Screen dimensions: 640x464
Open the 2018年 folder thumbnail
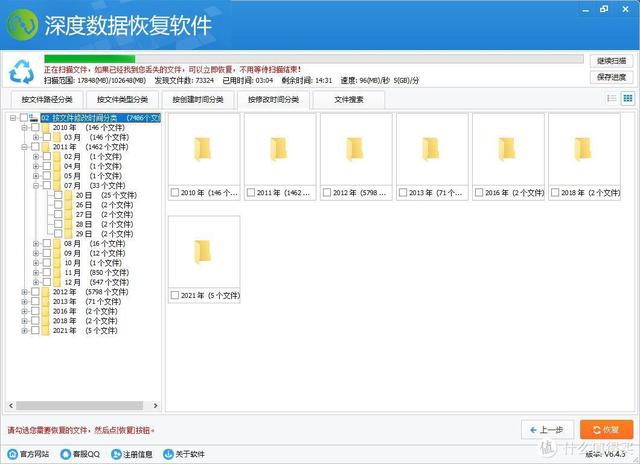pos(584,149)
